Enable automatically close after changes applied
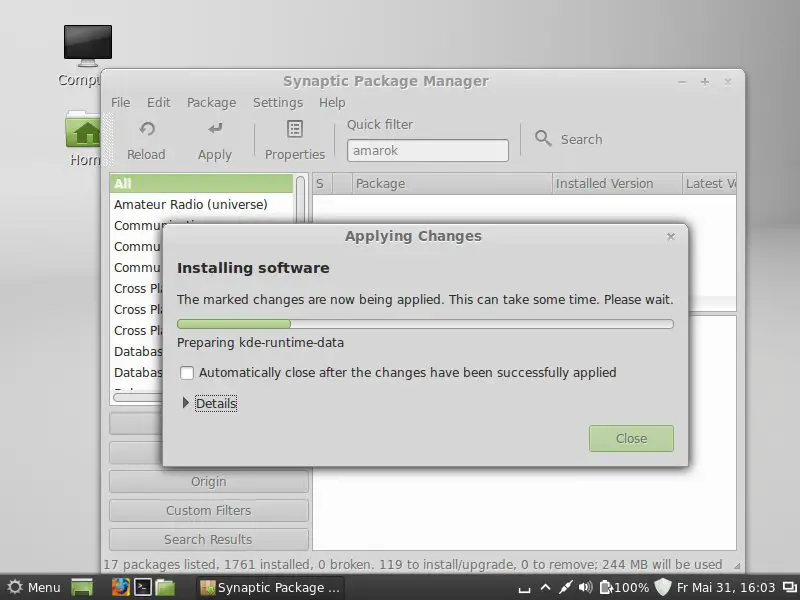The width and height of the screenshot is (800, 600). point(187,373)
